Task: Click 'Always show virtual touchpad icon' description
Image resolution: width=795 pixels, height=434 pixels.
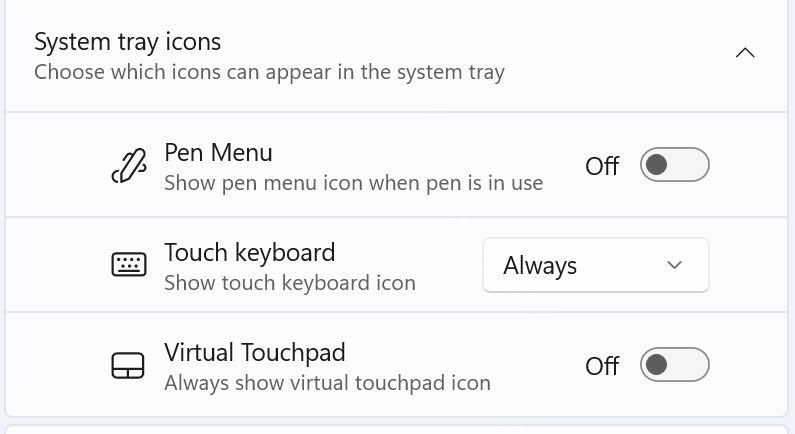Action: point(327,383)
